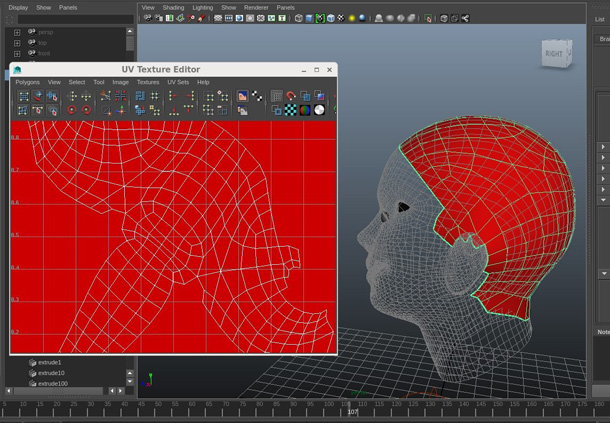Click the timeline current frame marker at 107

tap(352, 411)
